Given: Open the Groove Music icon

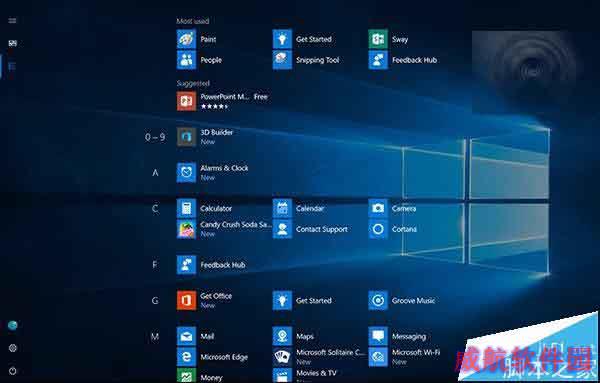Looking at the screenshot, I should (378, 300).
